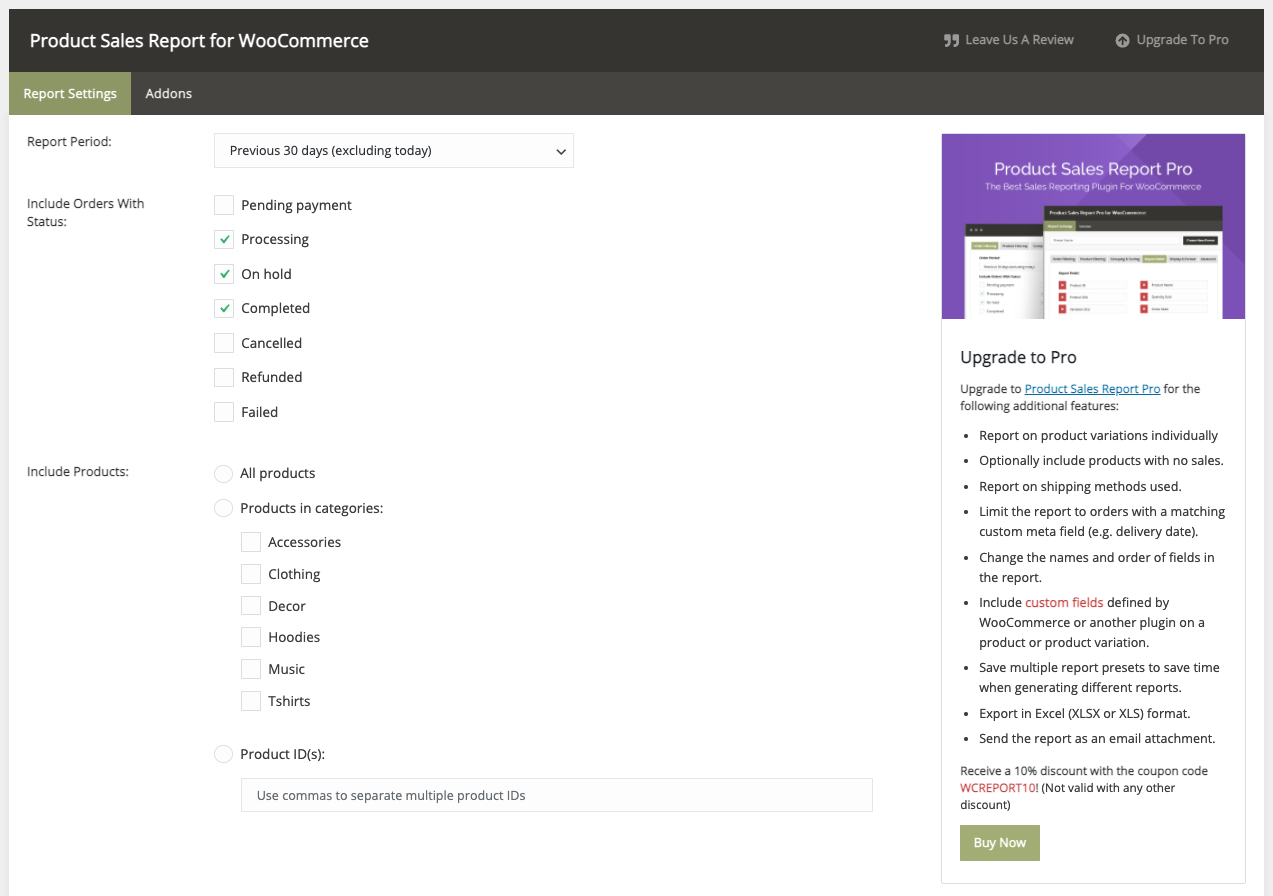The width and height of the screenshot is (1273, 896).
Task: Tick the Refunded checkbox
Action: (224, 377)
